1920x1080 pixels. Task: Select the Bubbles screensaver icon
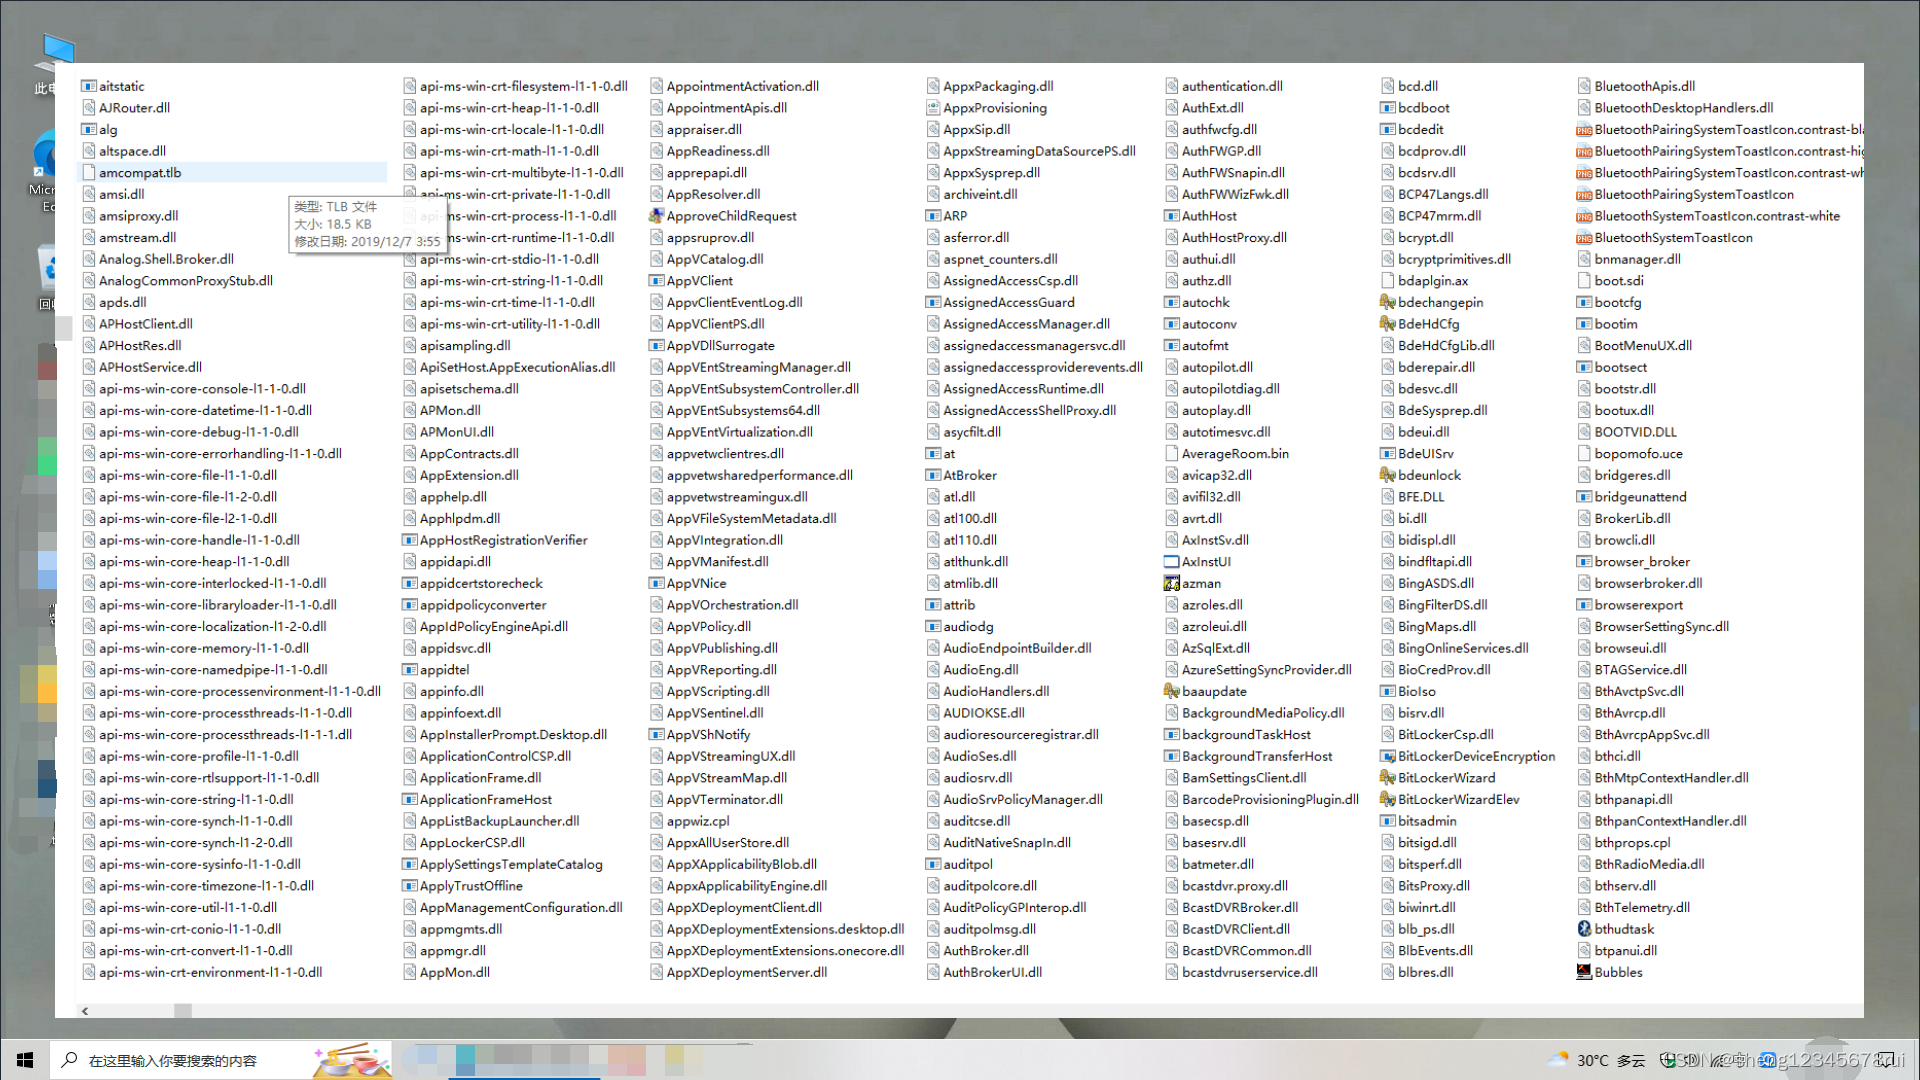1584,972
